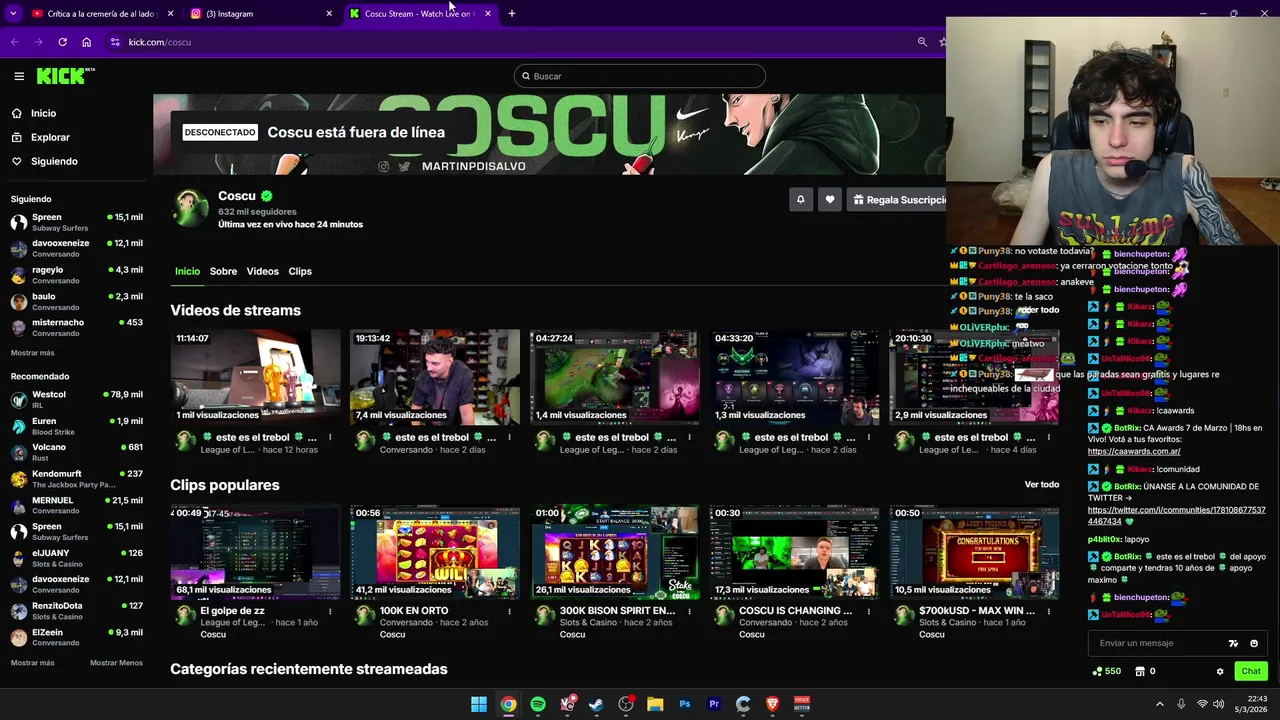Open Spotify from the taskbar
The width and height of the screenshot is (1280, 720).
coord(538,704)
